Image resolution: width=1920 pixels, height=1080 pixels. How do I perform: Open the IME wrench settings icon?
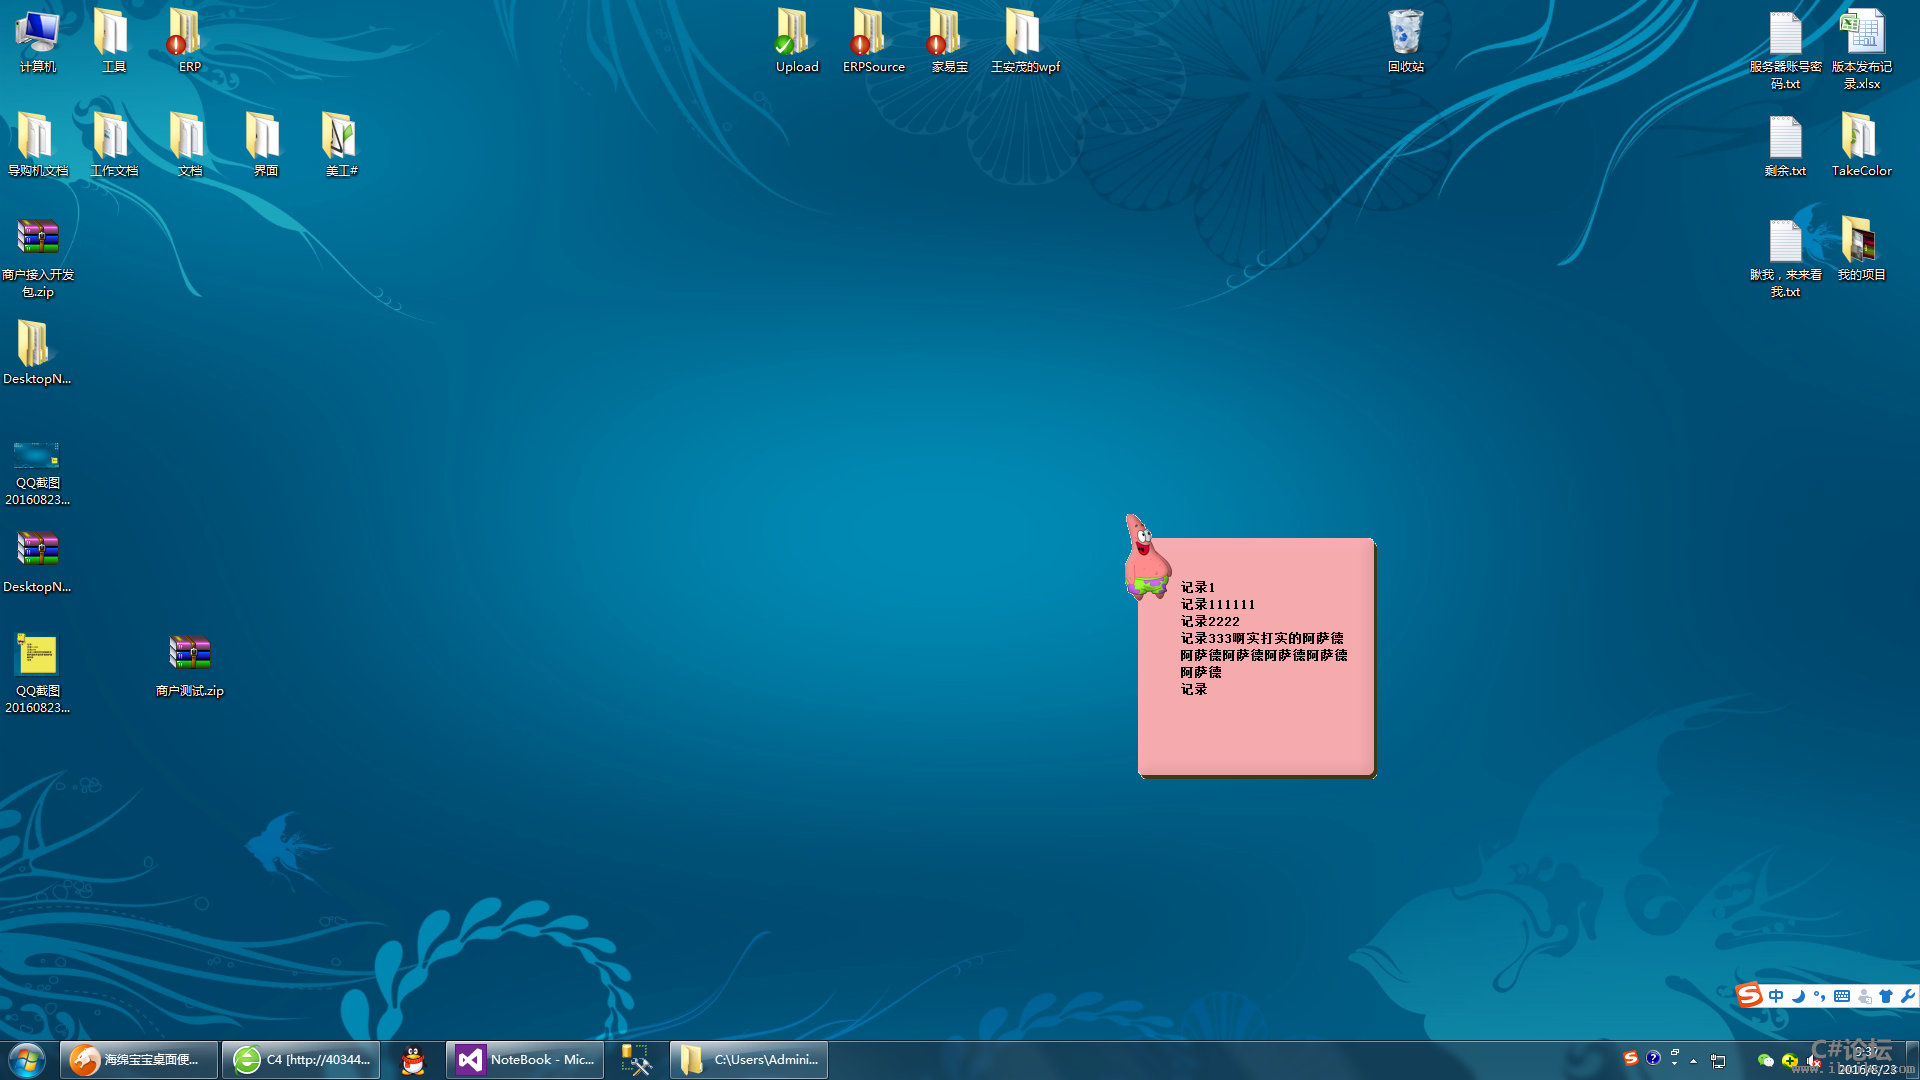point(1908,996)
